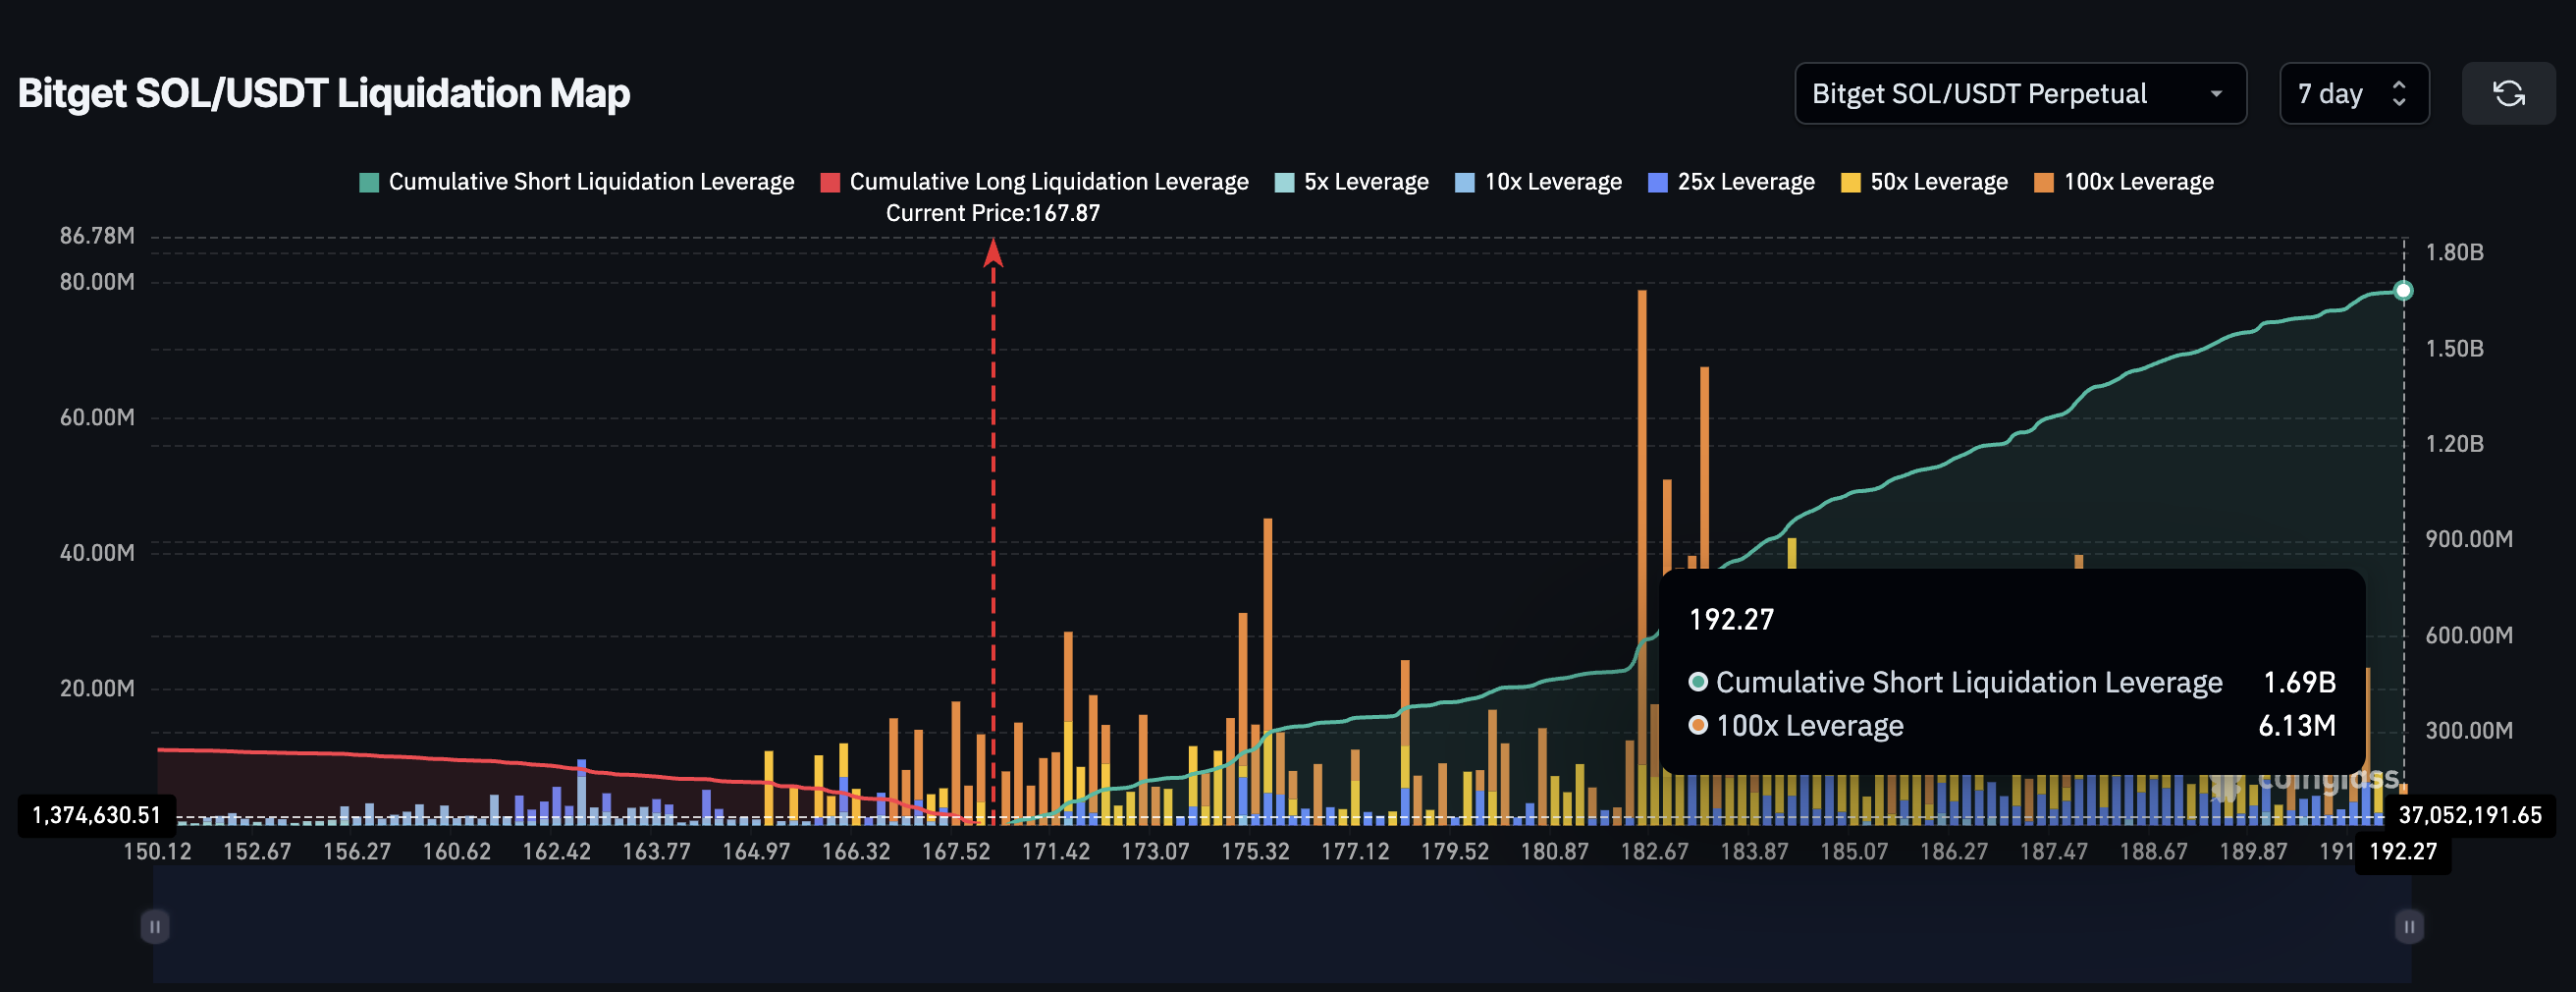Screen dimensions: 2576x992
Task: Click the bottom zoom range slider track
Action: pos(1280,927)
